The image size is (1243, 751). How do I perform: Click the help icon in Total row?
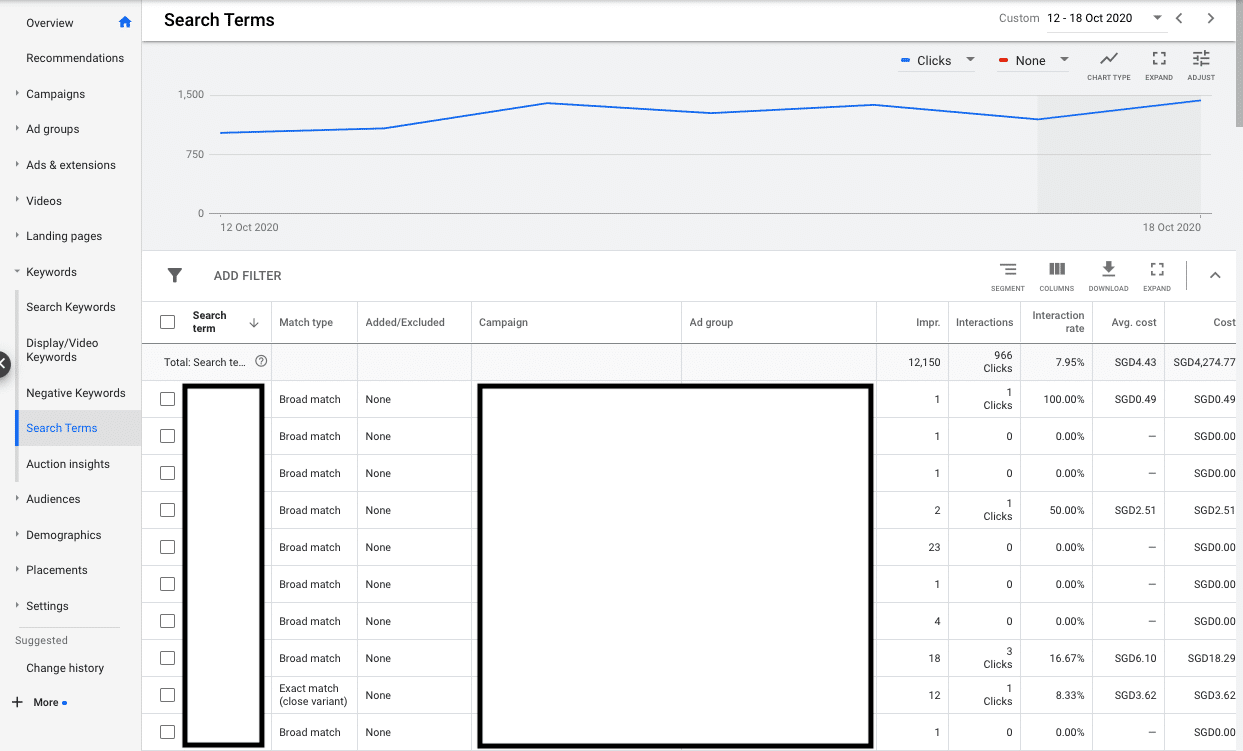(x=261, y=361)
